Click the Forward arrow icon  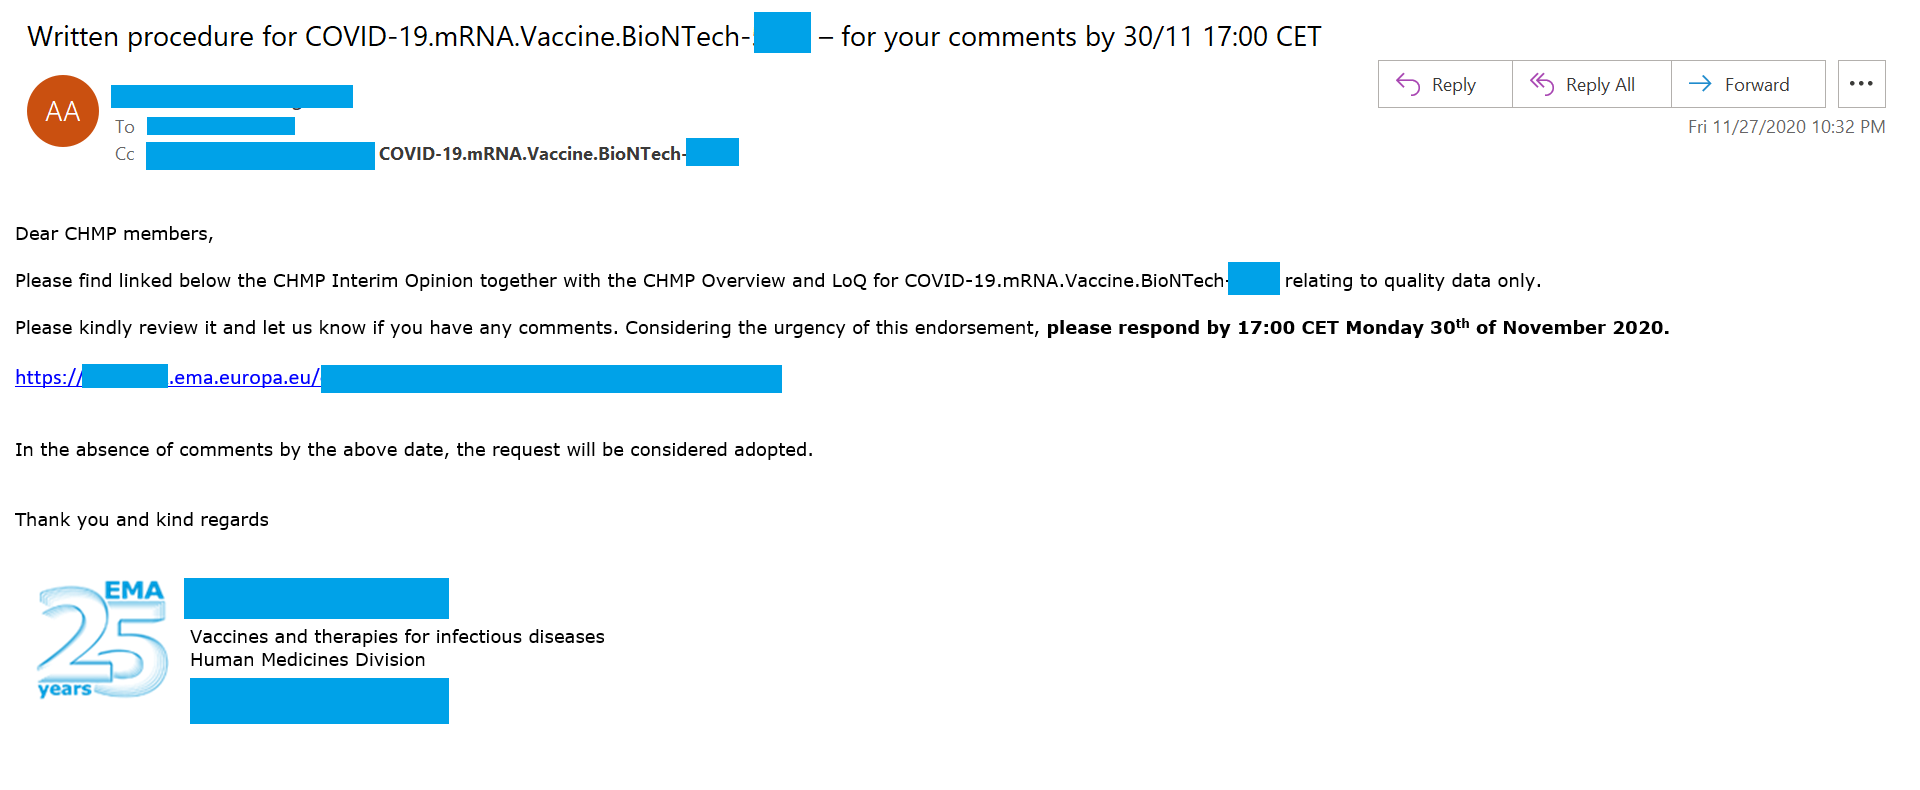tap(1700, 84)
